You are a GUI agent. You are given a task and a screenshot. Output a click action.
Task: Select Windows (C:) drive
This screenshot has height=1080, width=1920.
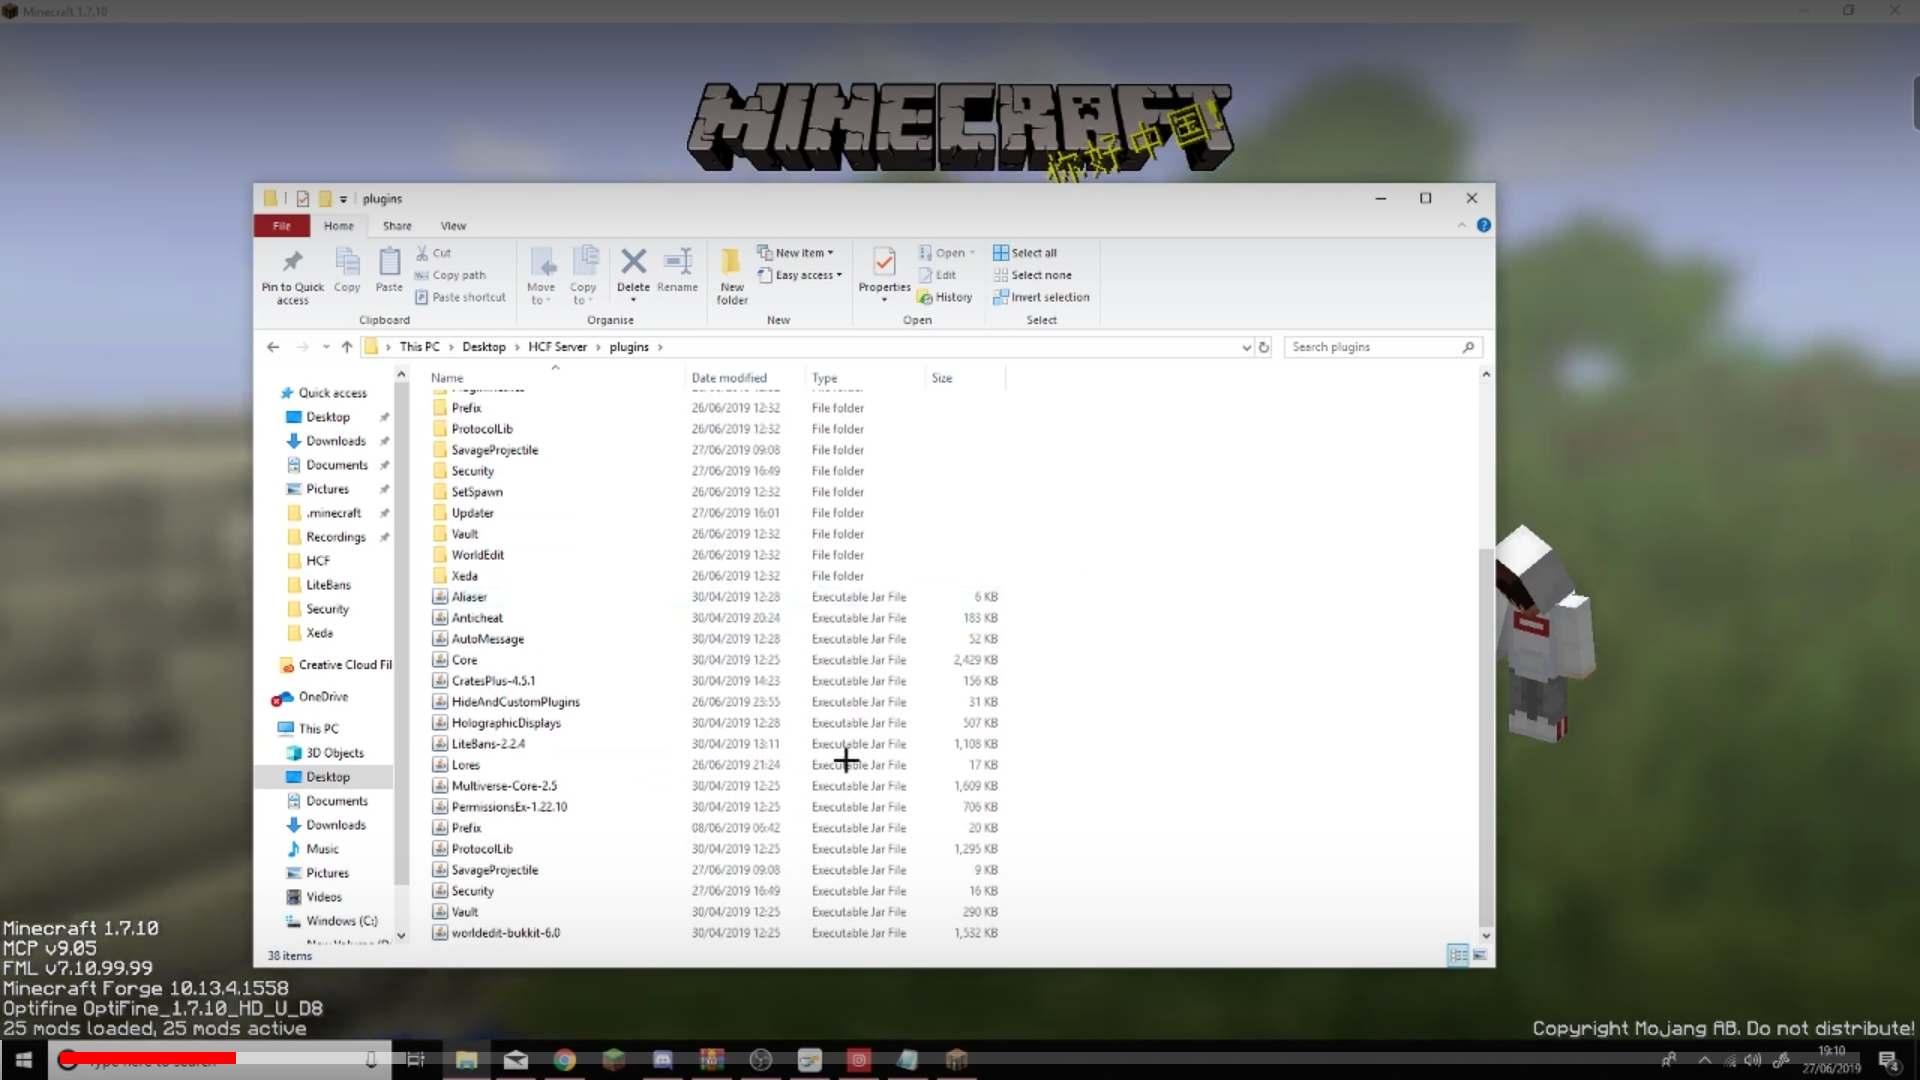click(341, 921)
